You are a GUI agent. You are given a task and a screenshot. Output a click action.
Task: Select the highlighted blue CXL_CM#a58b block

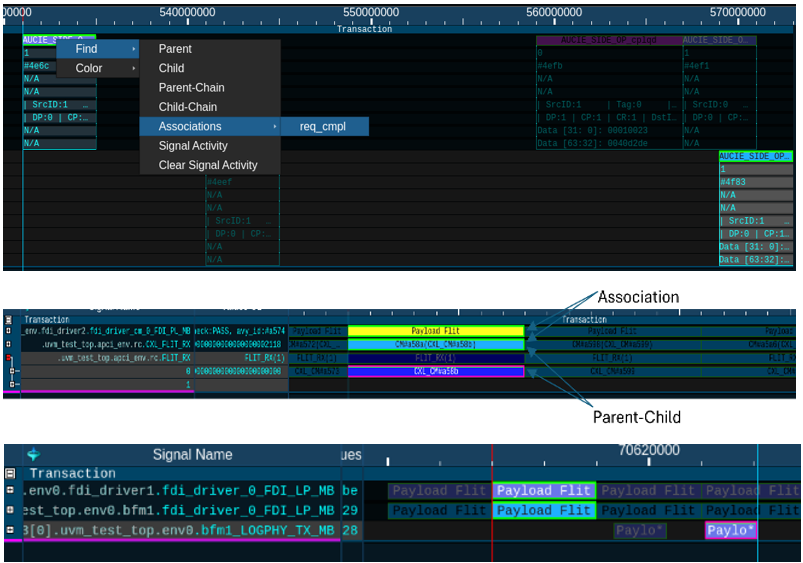click(x=436, y=371)
